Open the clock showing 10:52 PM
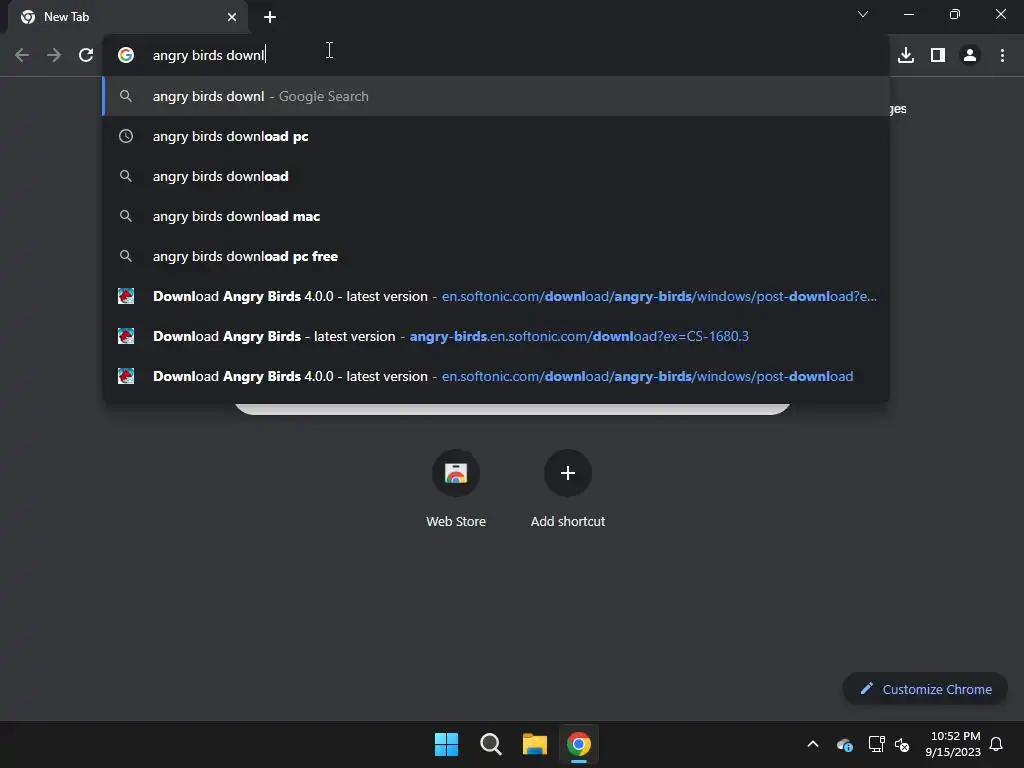The height and width of the screenshot is (768, 1024). tap(953, 744)
